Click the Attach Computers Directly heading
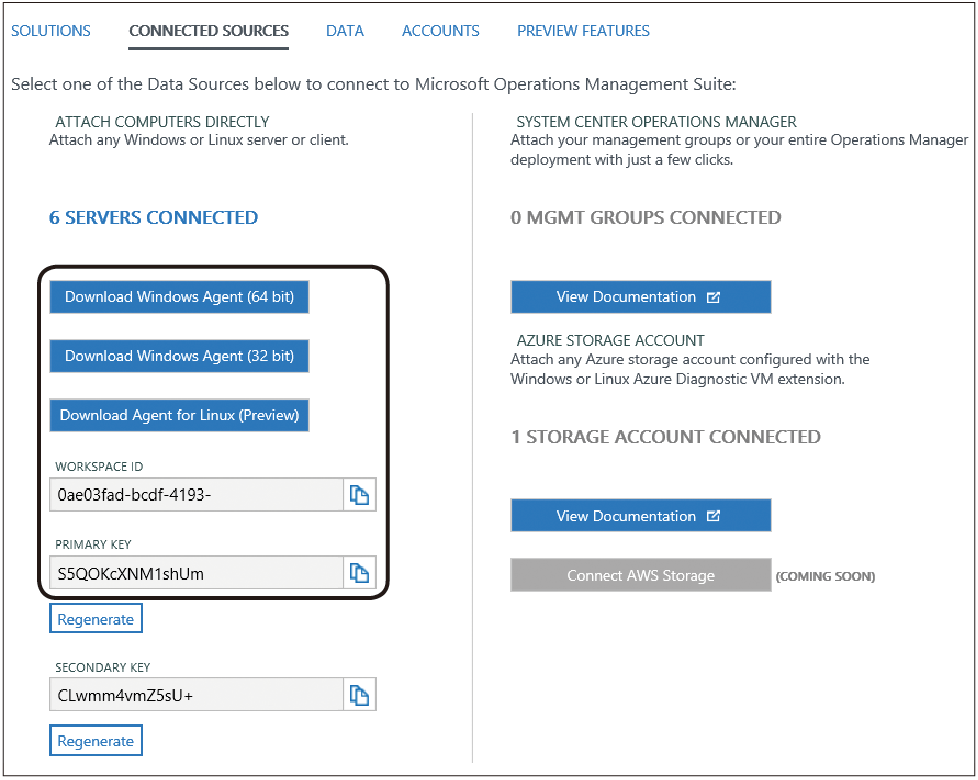 tap(162, 122)
